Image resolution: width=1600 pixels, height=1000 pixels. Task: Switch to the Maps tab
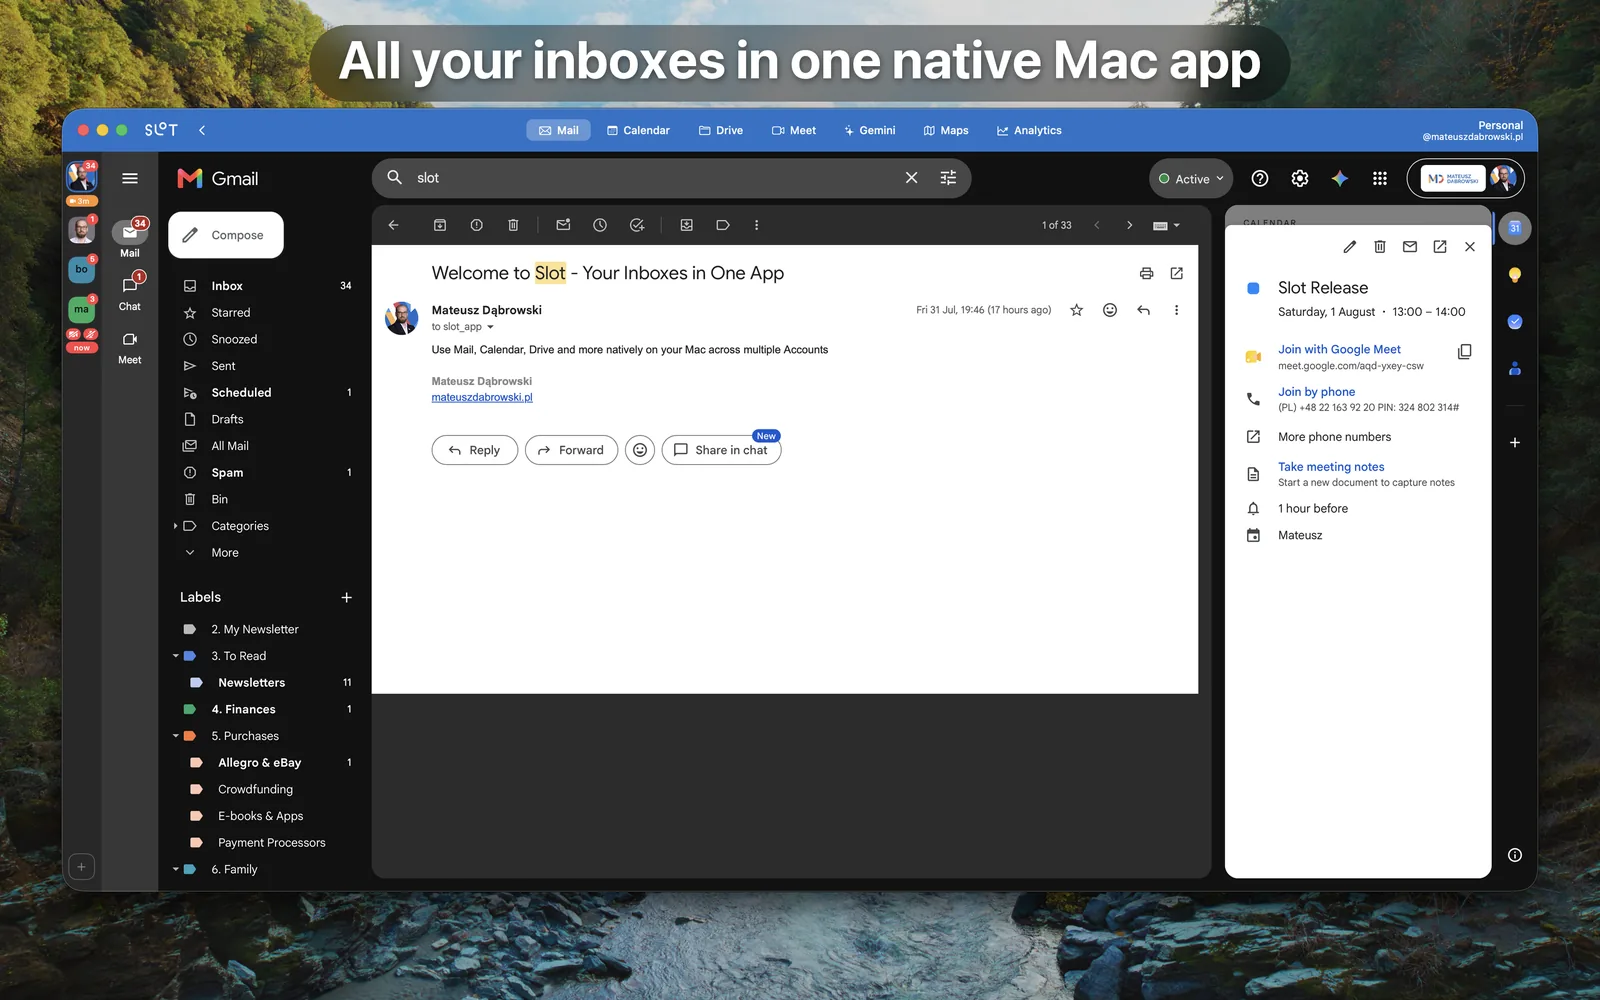click(x=946, y=130)
